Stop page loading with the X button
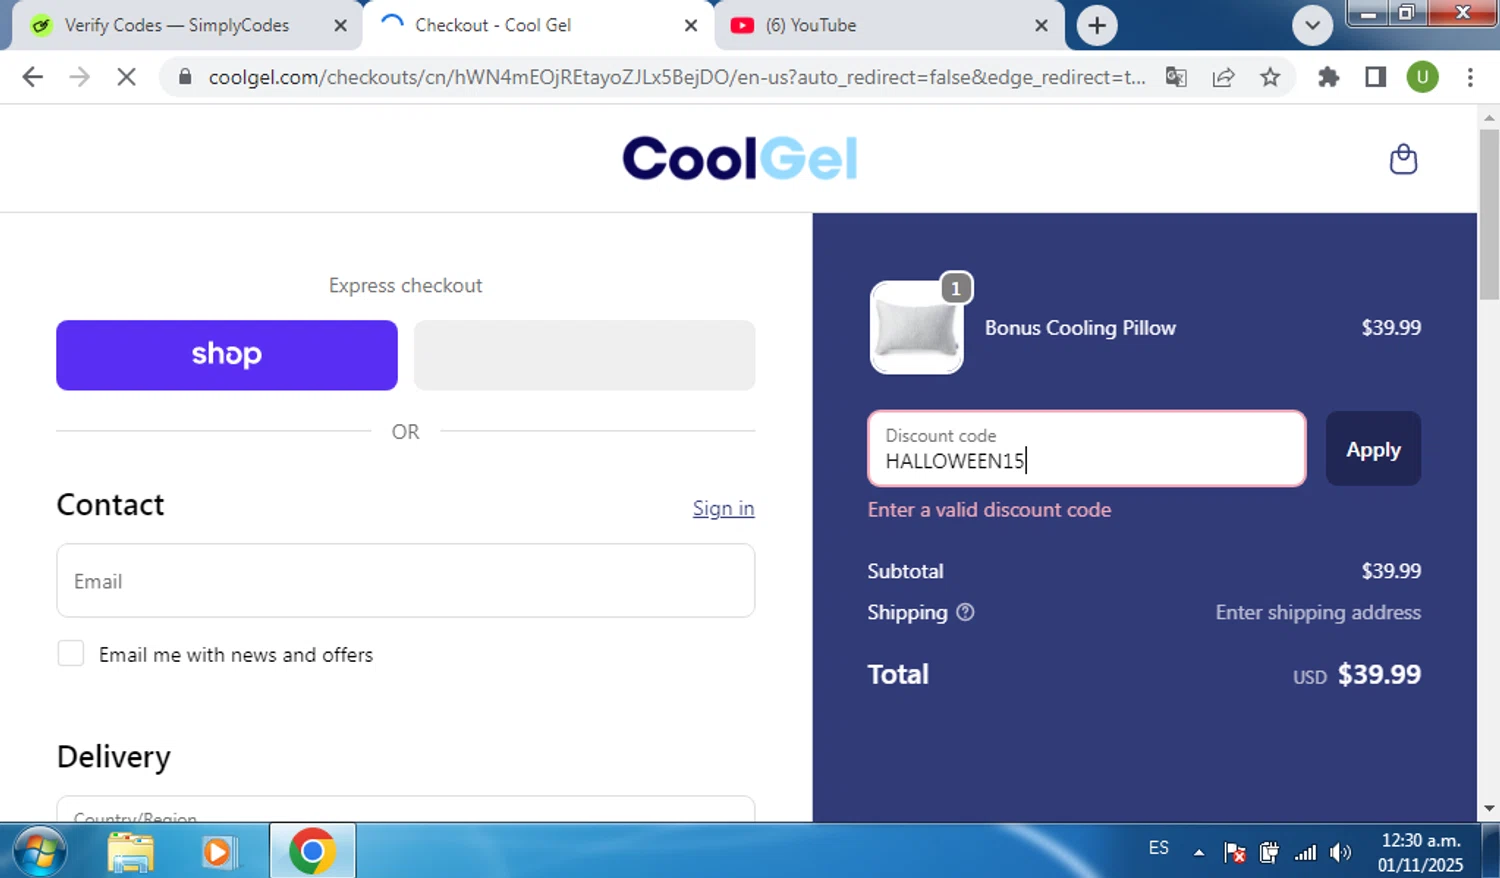The image size is (1500, 878). tap(126, 77)
